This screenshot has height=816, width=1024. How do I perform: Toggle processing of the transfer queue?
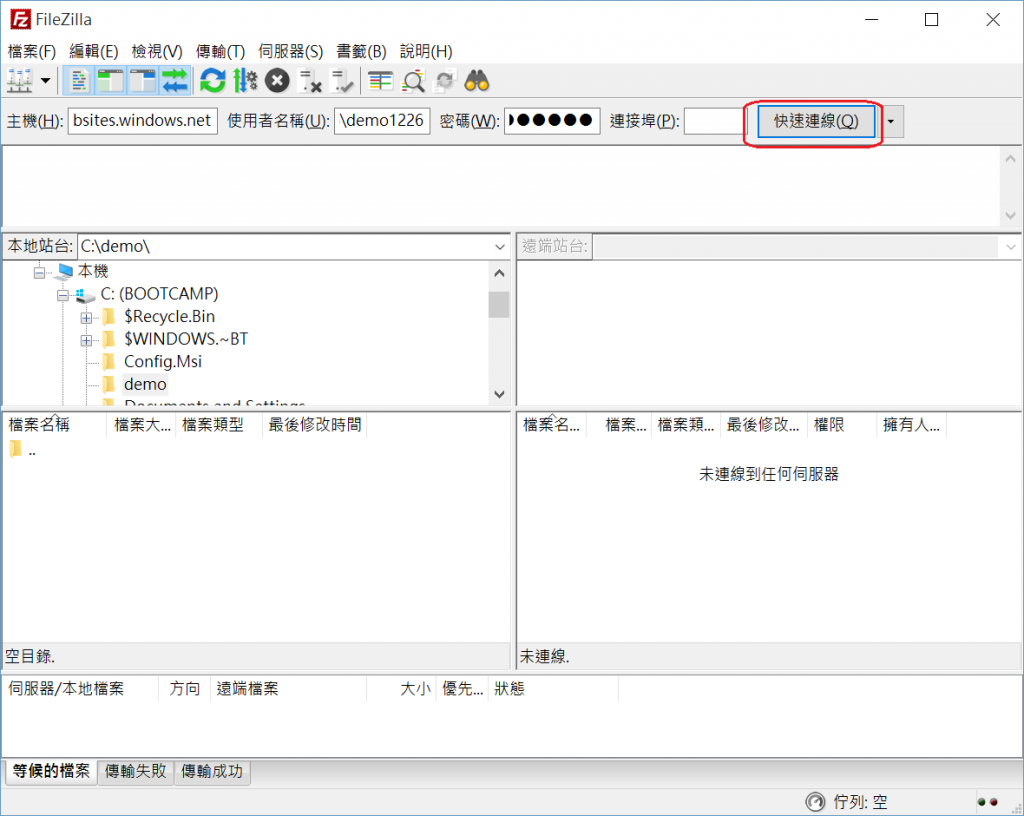click(245, 81)
